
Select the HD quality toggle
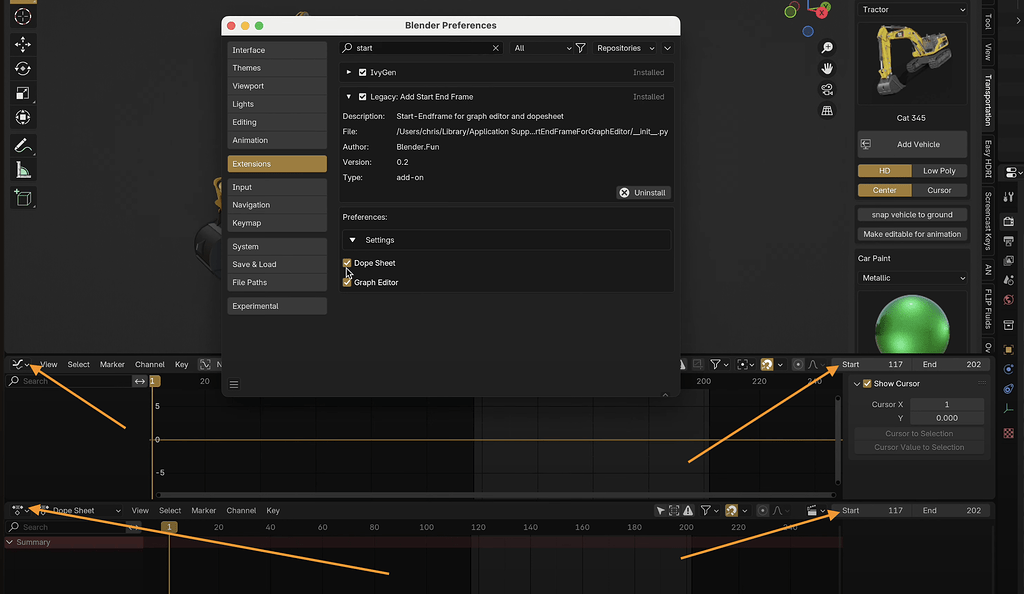point(884,171)
